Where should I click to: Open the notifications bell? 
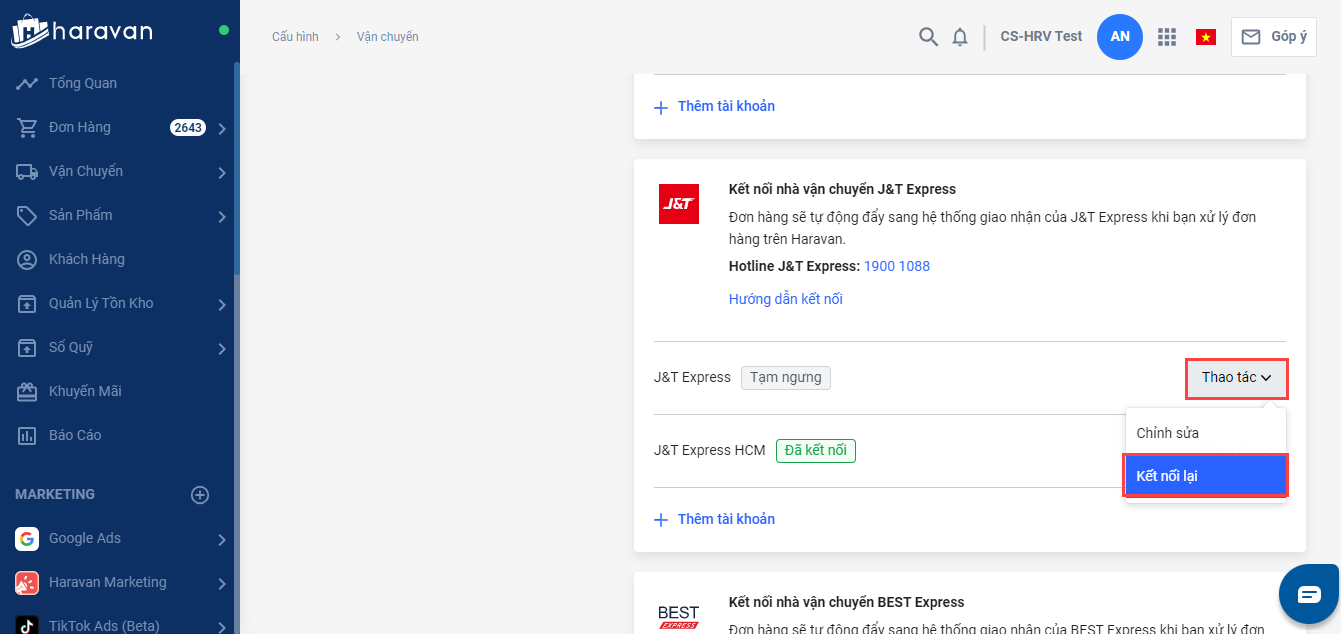[960, 37]
